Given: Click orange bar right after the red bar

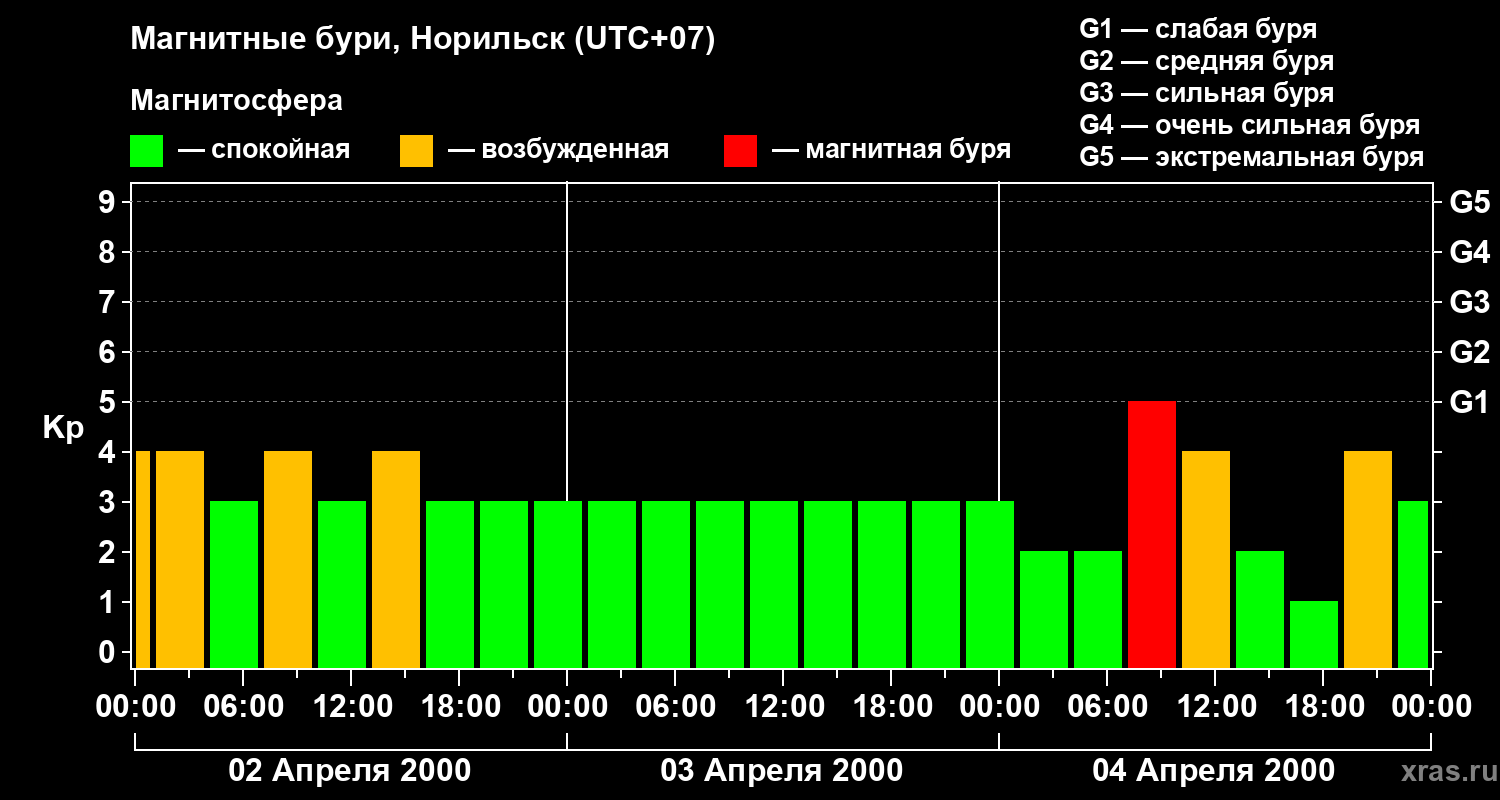Looking at the screenshot, I should [1206, 559].
